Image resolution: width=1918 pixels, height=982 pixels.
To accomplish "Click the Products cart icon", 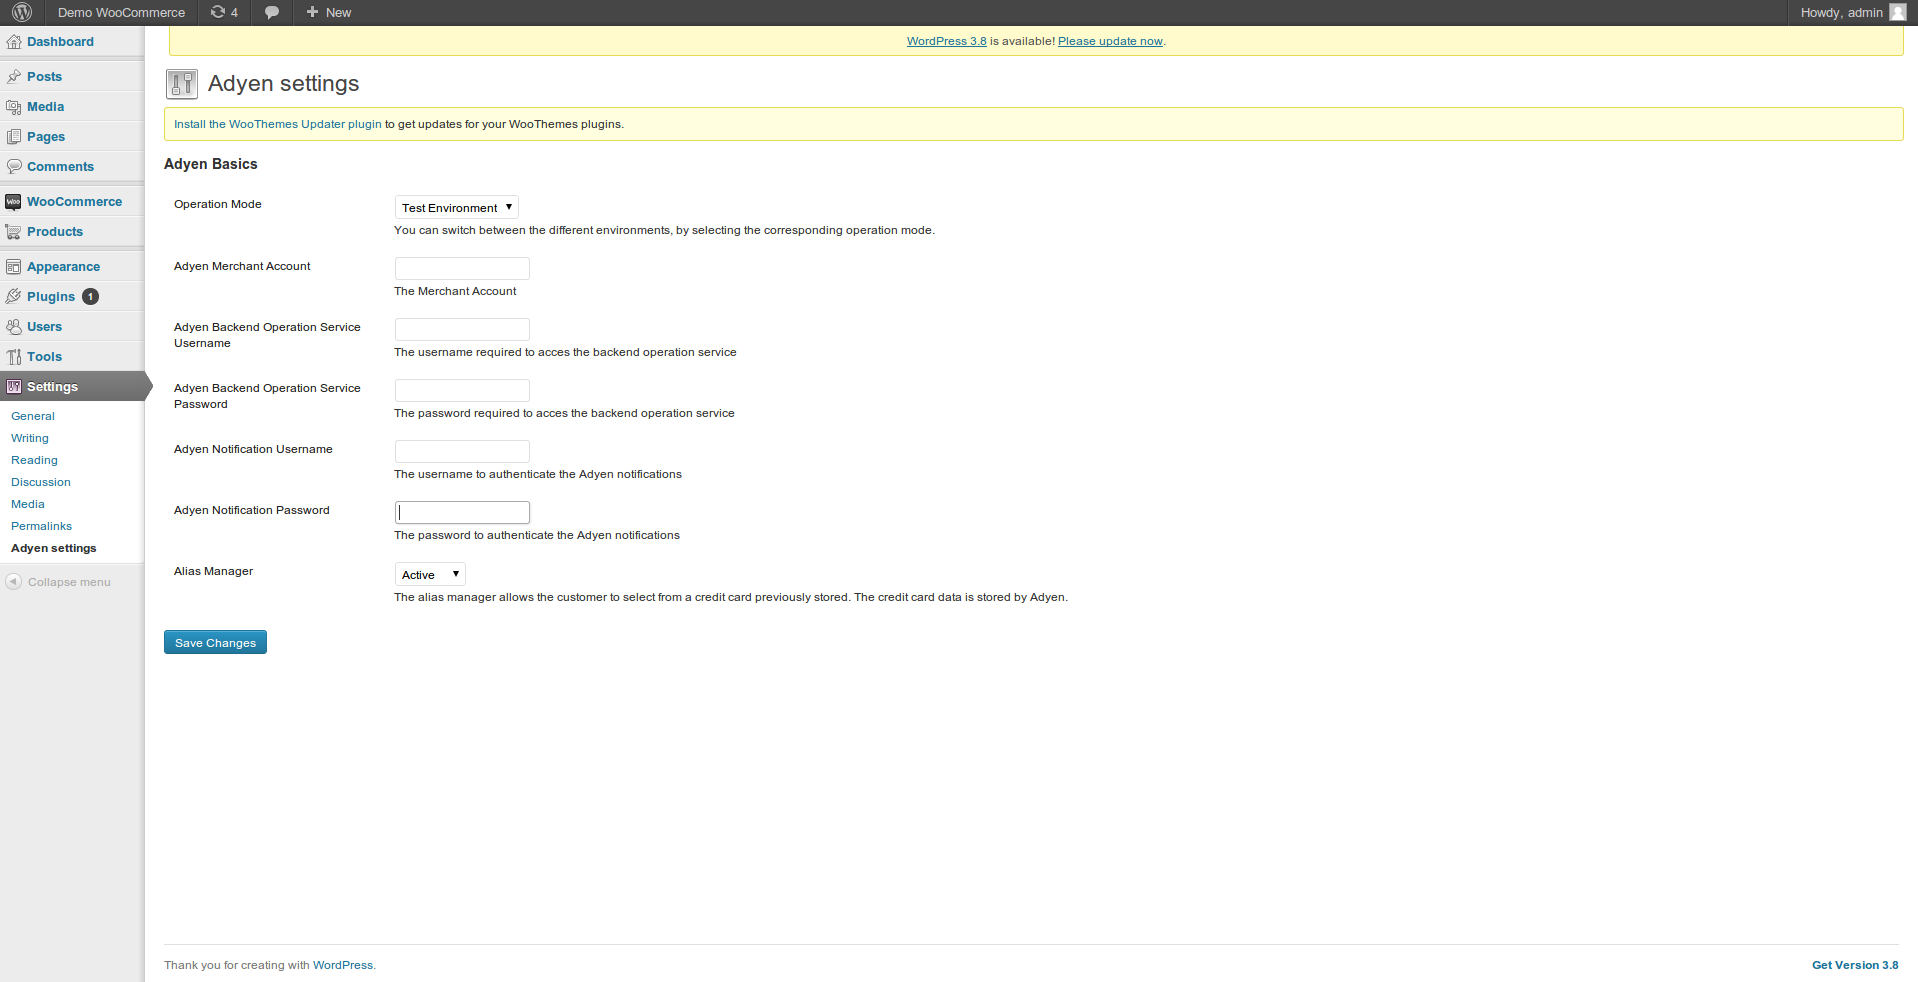I will pos(14,232).
